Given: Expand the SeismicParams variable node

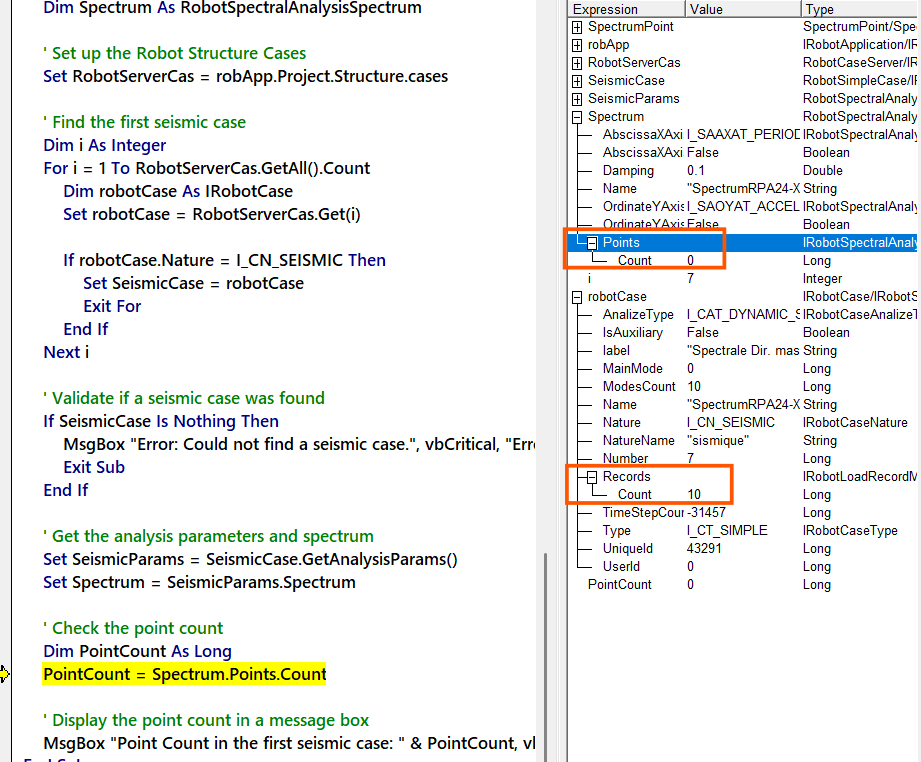Looking at the screenshot, I should pos(577,99).
